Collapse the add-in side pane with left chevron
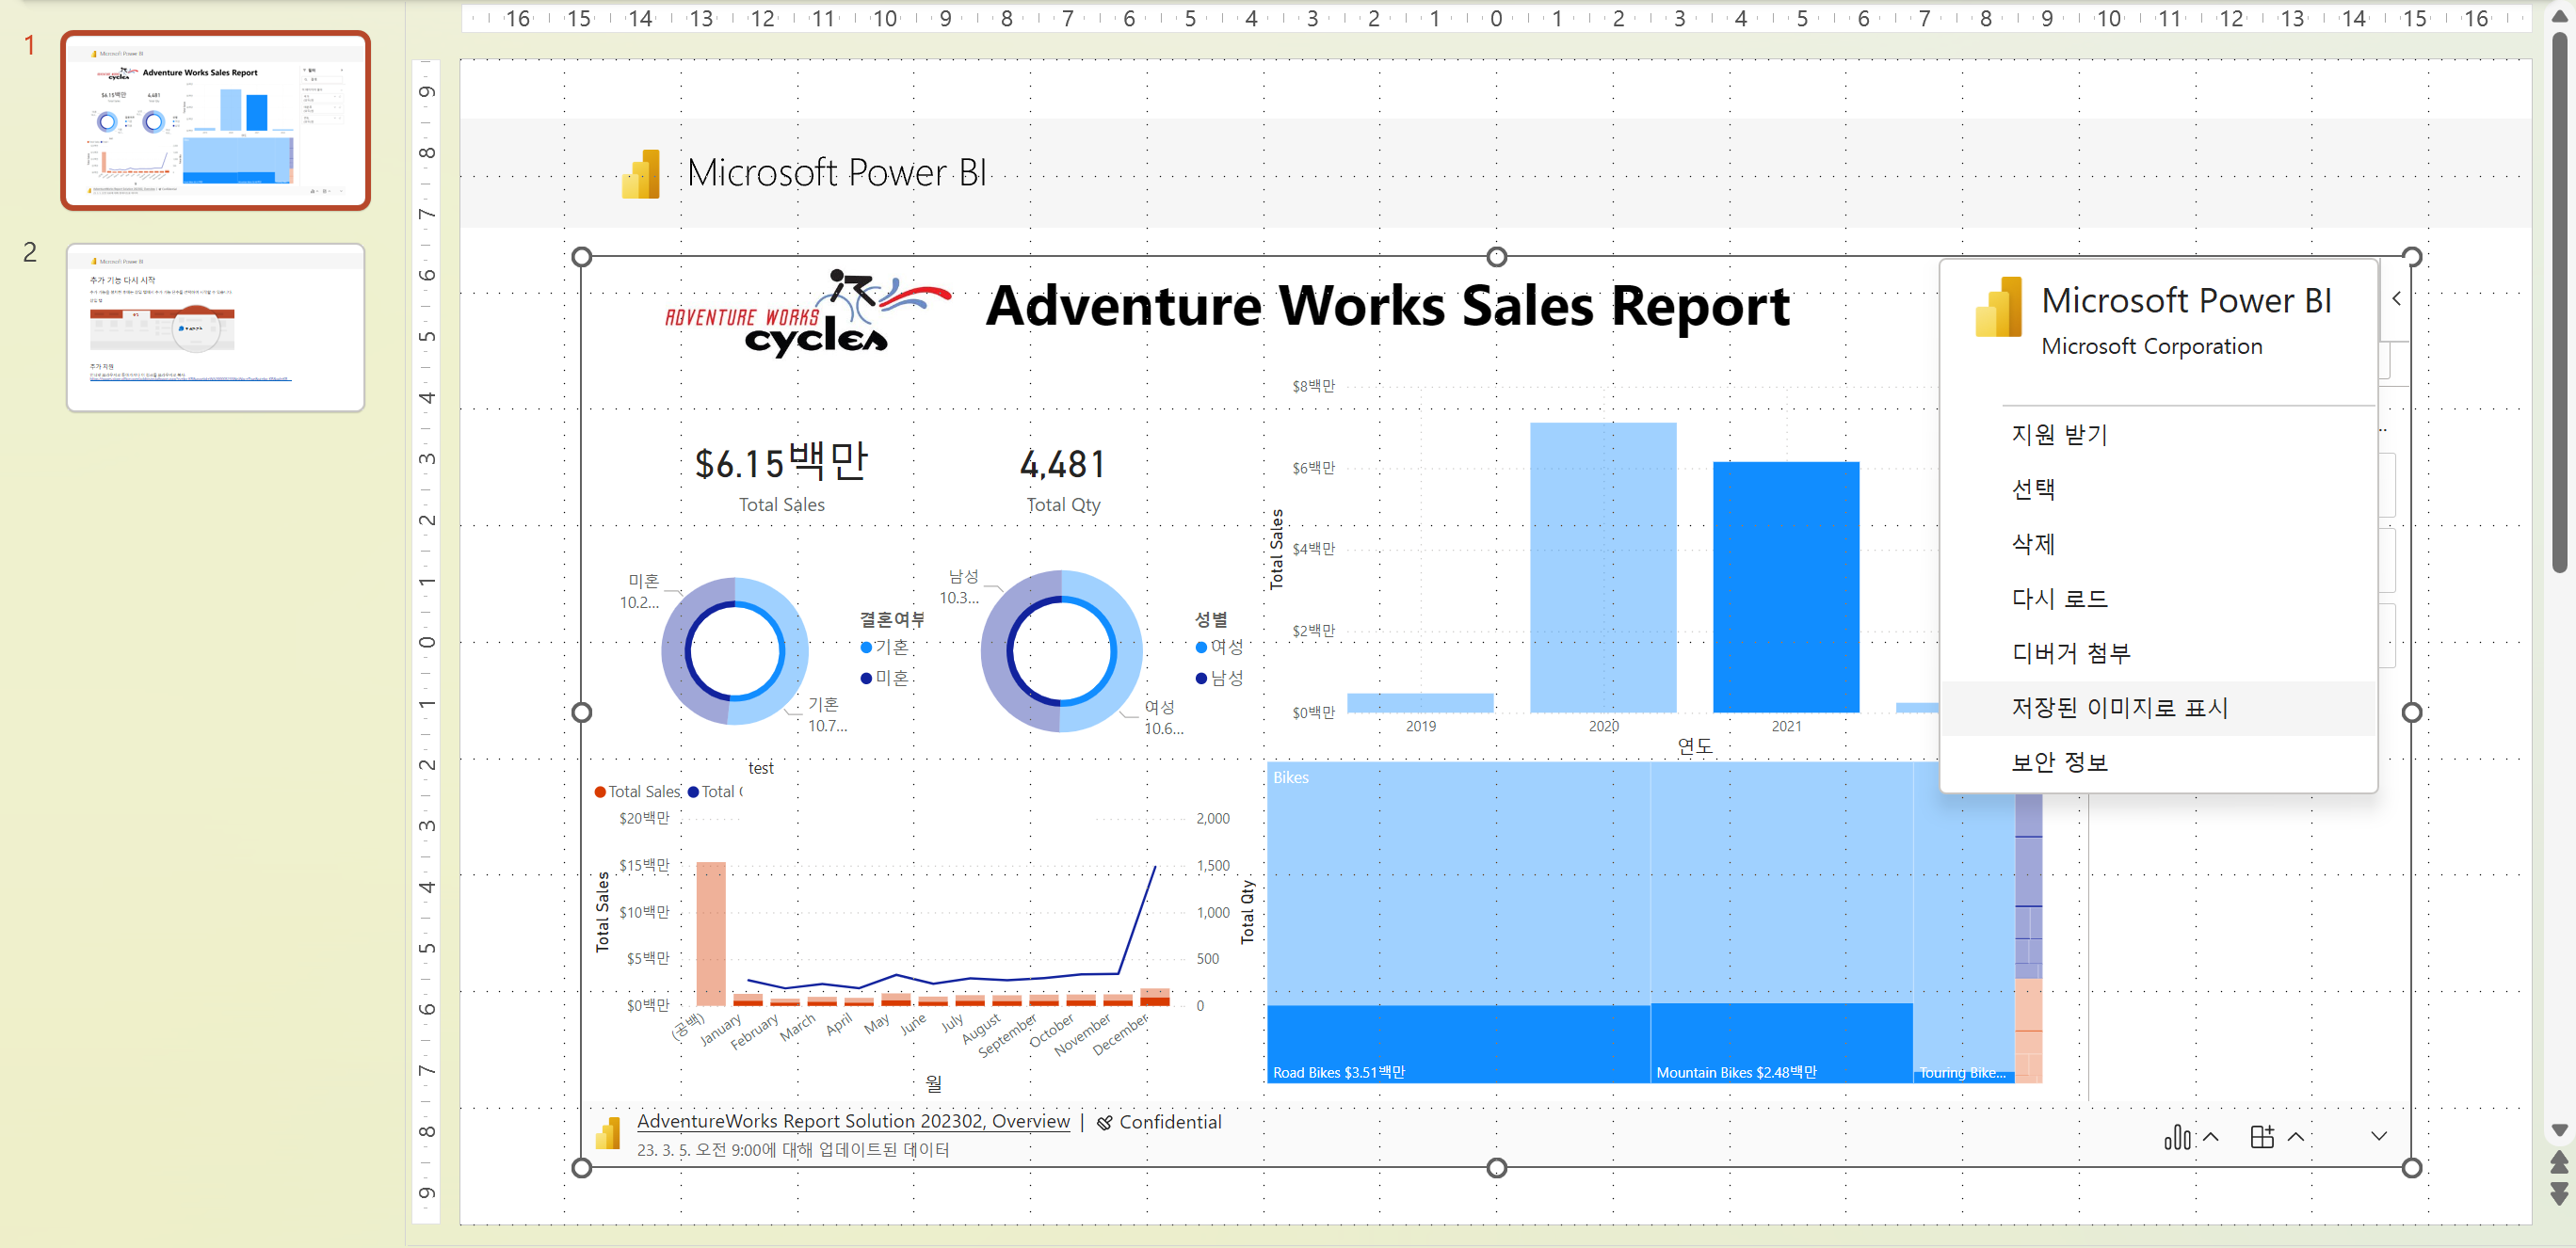Viewport: 2576px width, 1248px height. [x=2396, y=299]
